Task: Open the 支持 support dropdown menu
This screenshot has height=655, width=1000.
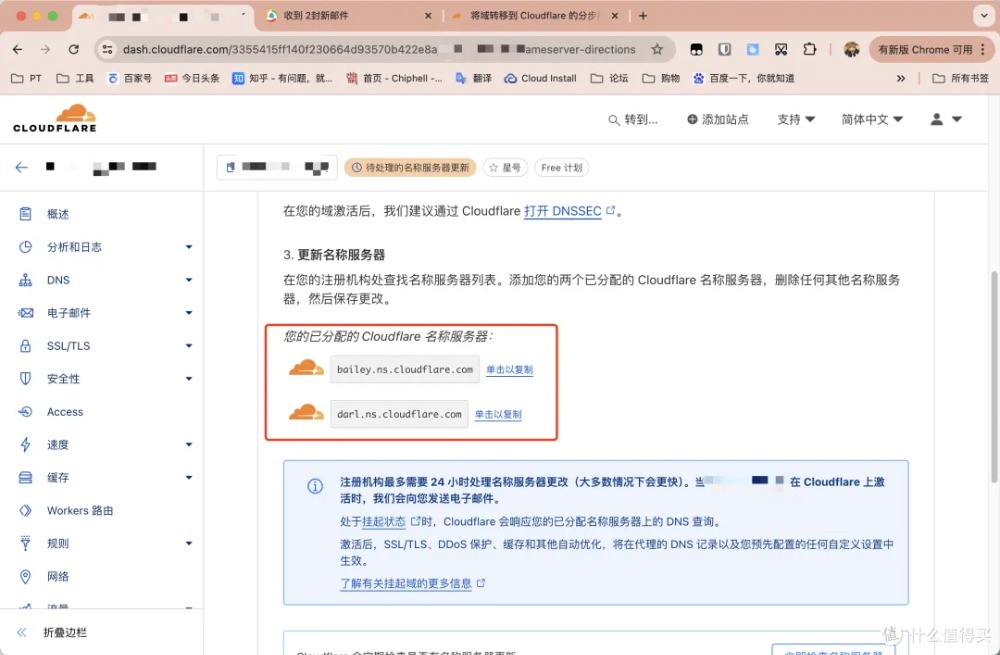Action: click(x=796, y=119)
